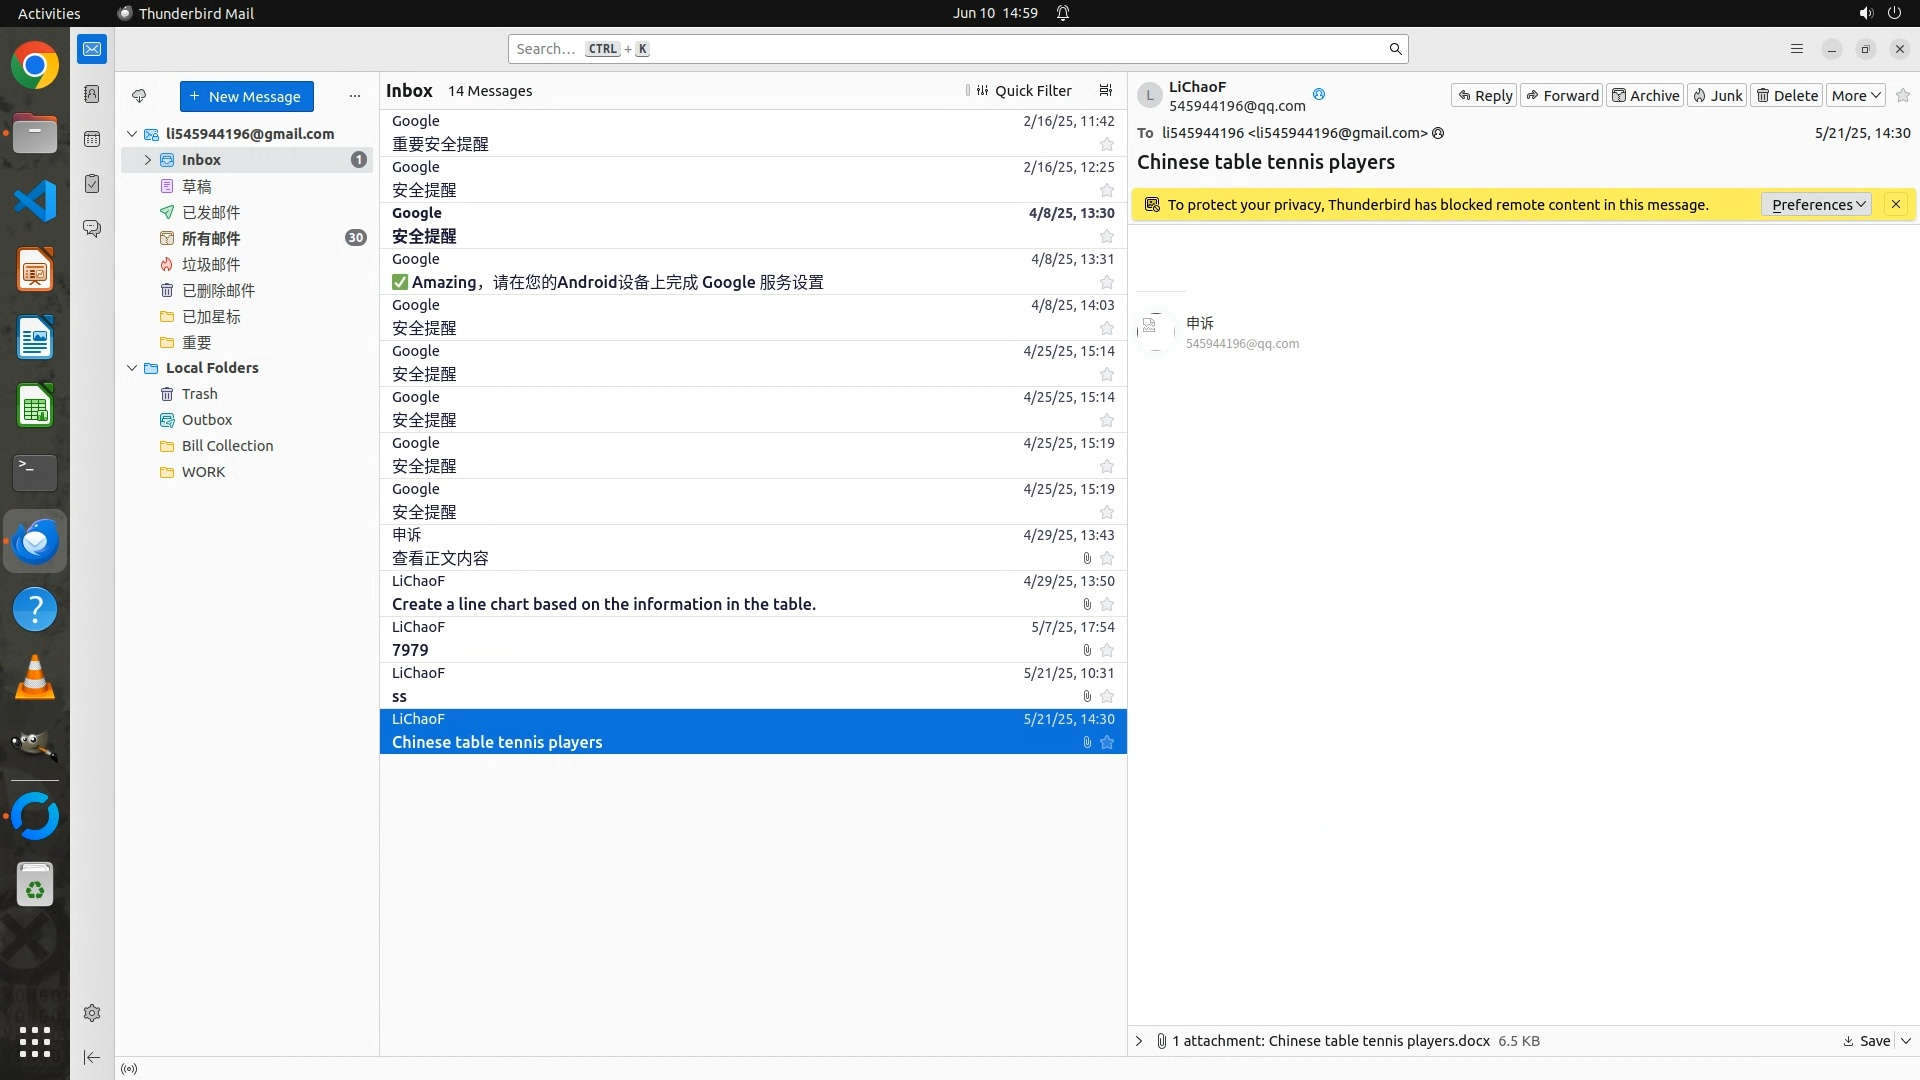The image size is (1920, 1080).
Task: Open the More actions dropdown
Action: coord(1856,96)
